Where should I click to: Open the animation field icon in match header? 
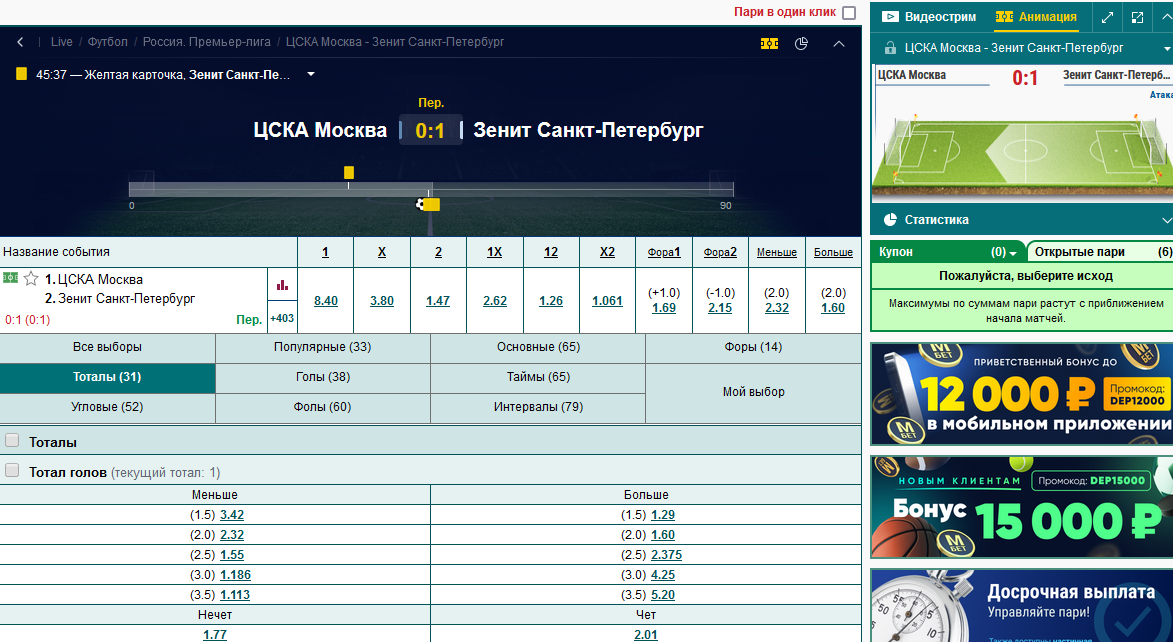pos(769,43)
